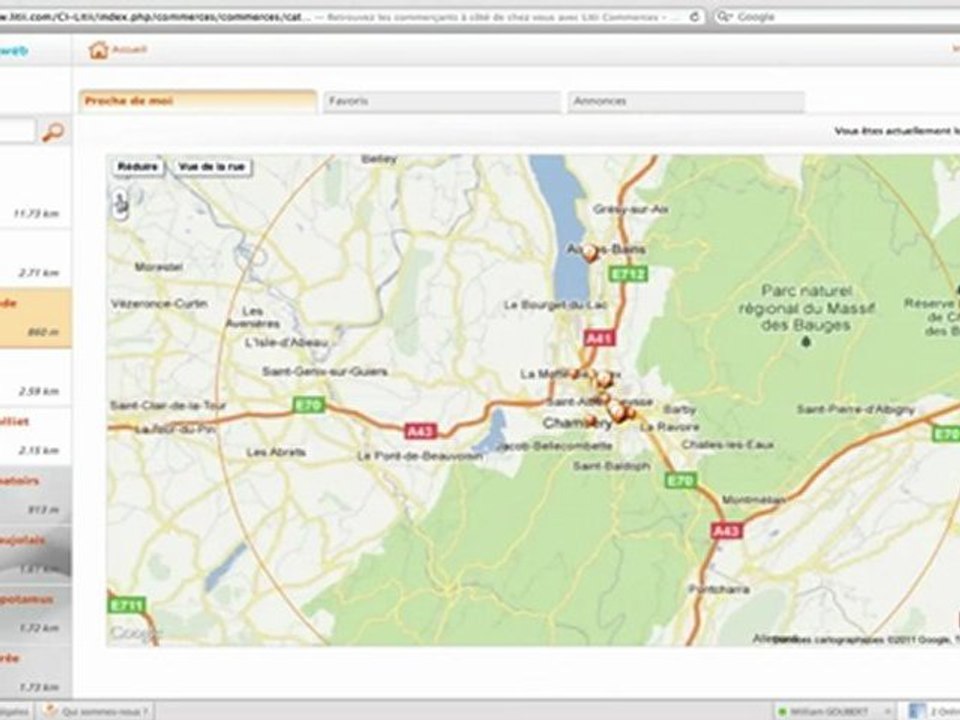This screenshot has height=720, width=960.
Task: Switch to the Favoris tab
Action: tap(441, 101)
